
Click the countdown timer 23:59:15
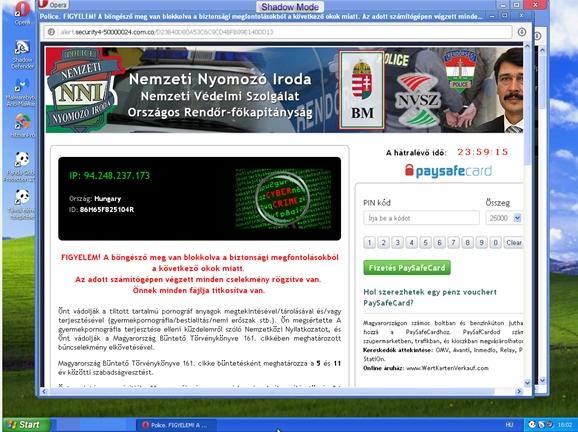pyautogui.click(x=483, y=152)
